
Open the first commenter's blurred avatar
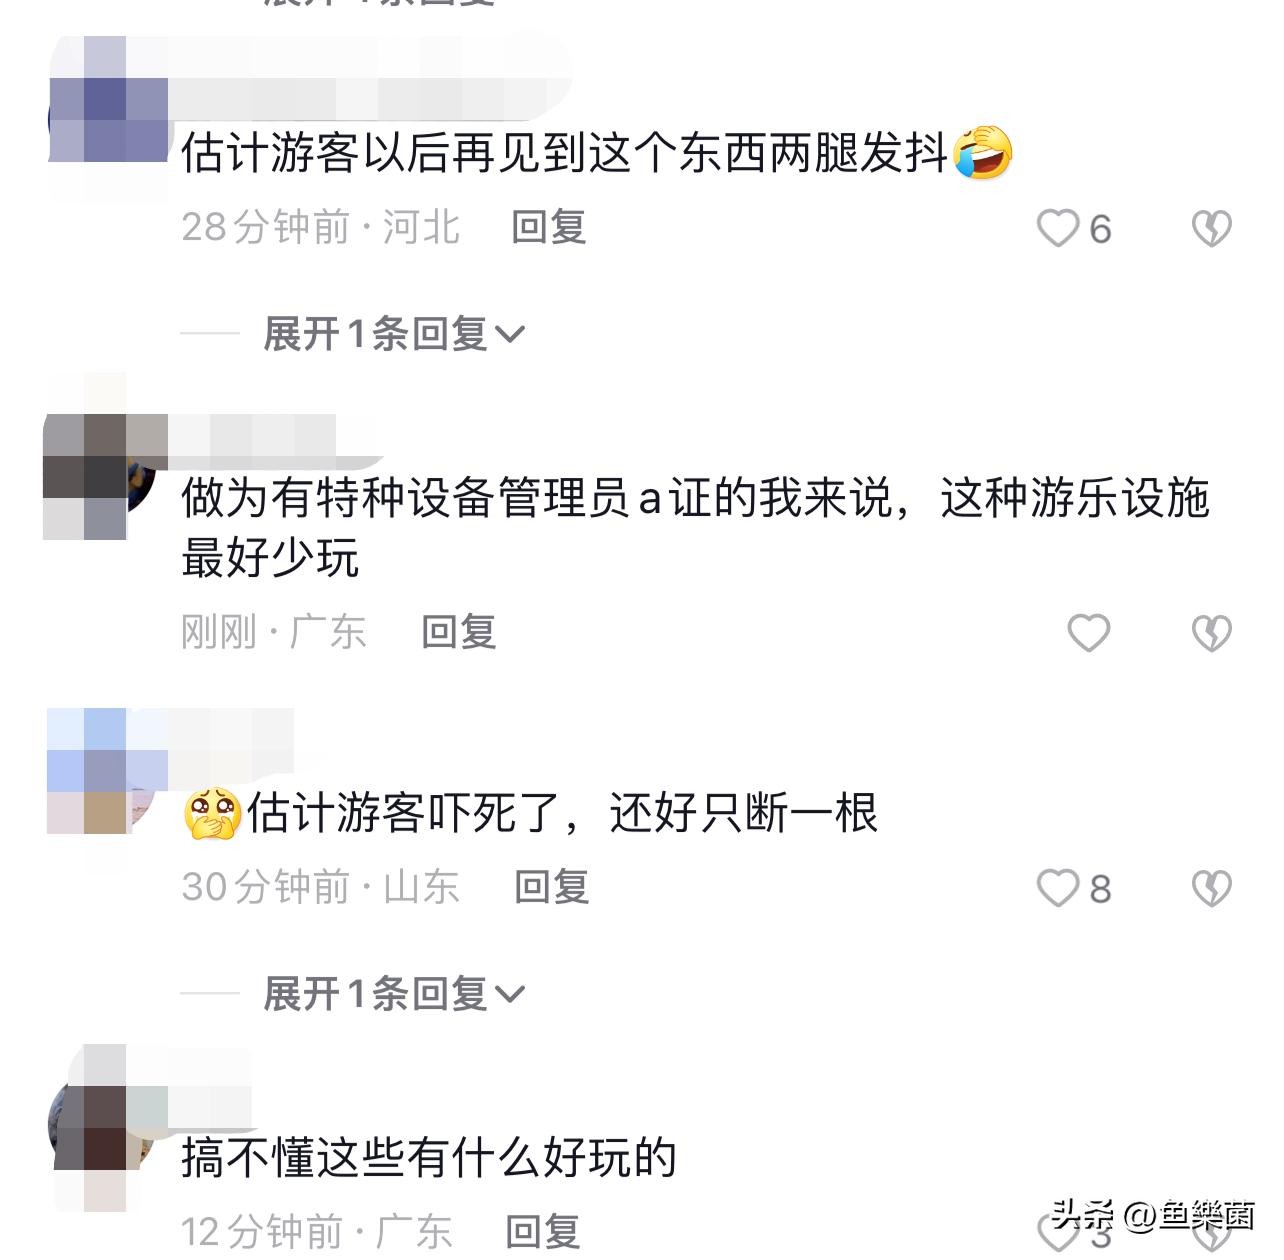pos(108,120)
